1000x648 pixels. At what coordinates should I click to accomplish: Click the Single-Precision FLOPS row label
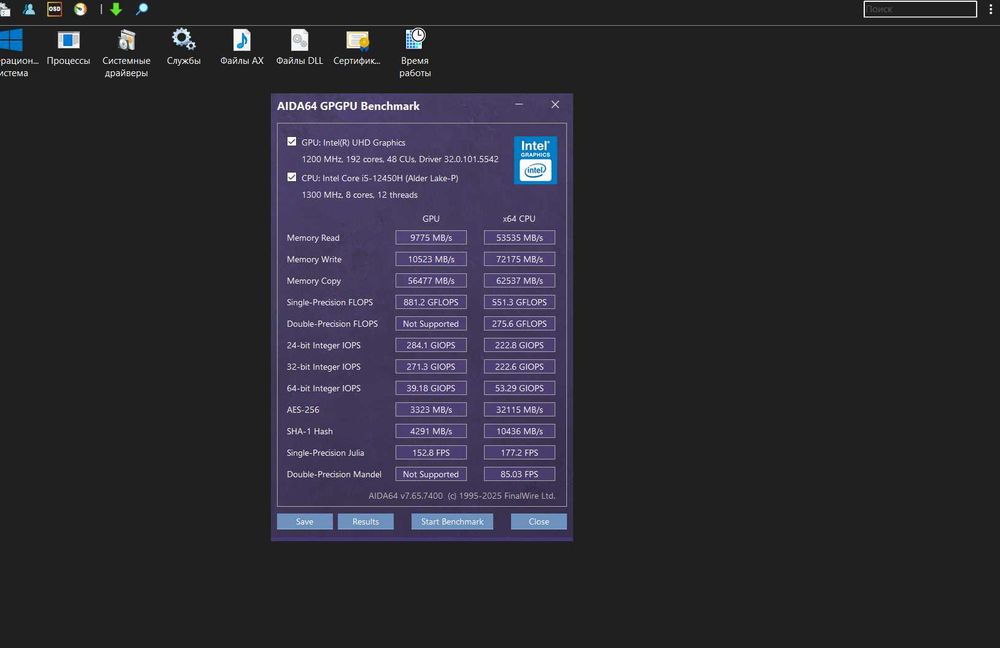[x=330, y=302]
